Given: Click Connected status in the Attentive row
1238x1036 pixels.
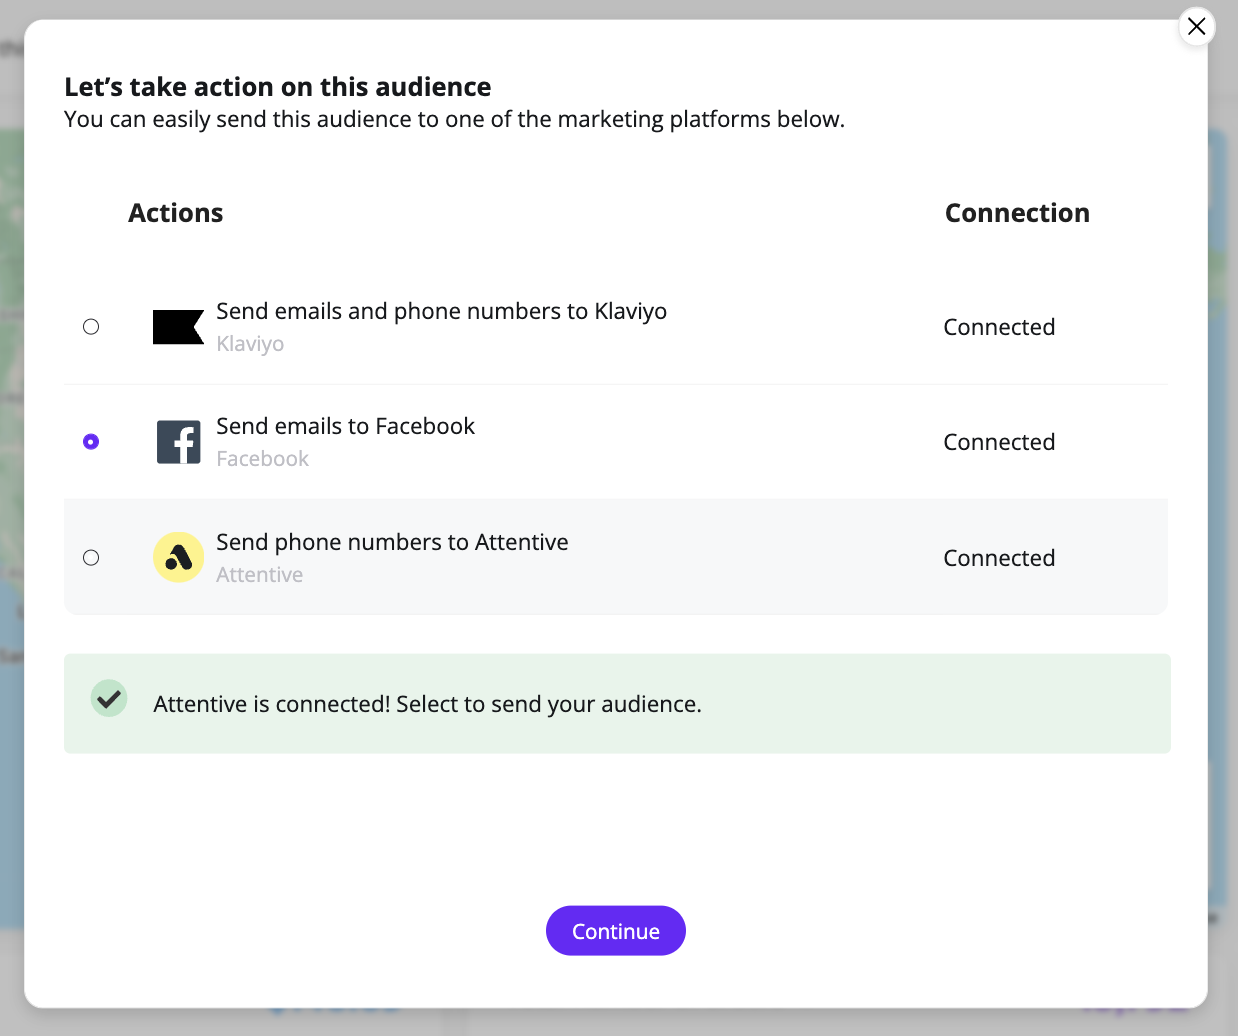Looking at the screenshot, I should 999,558.
